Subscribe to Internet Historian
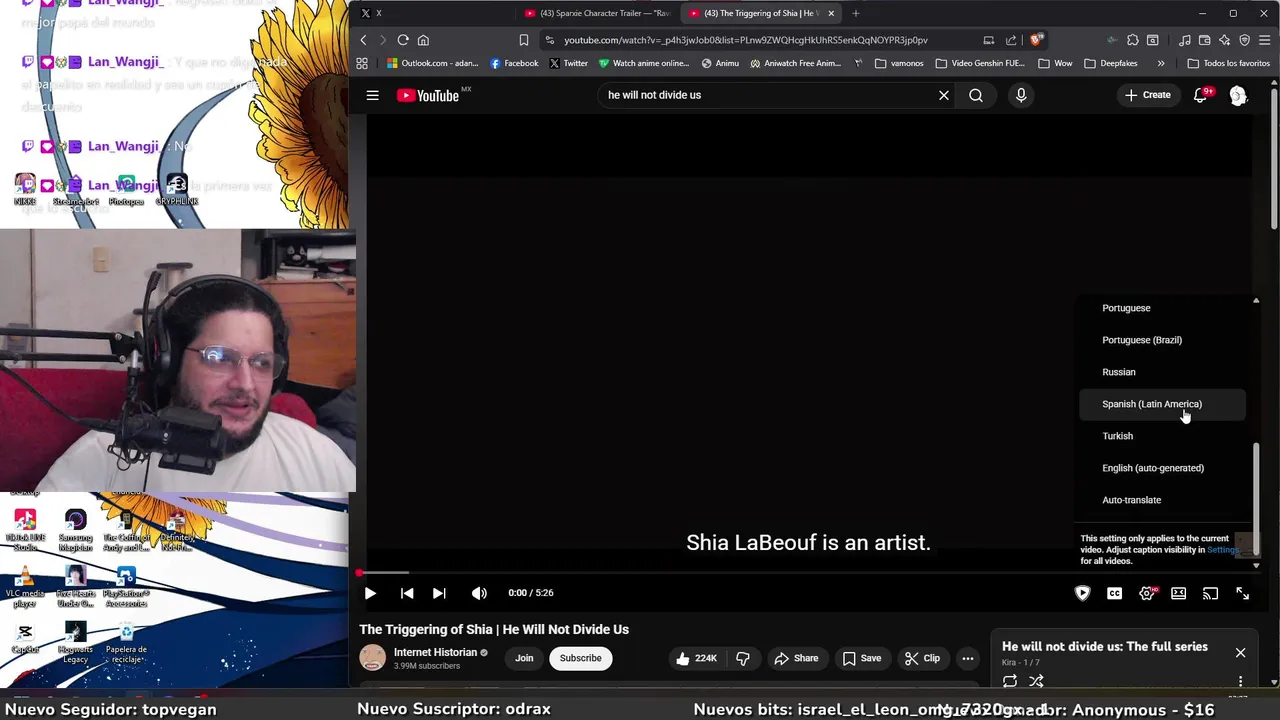1280x720 pixels. click(580, 658)
